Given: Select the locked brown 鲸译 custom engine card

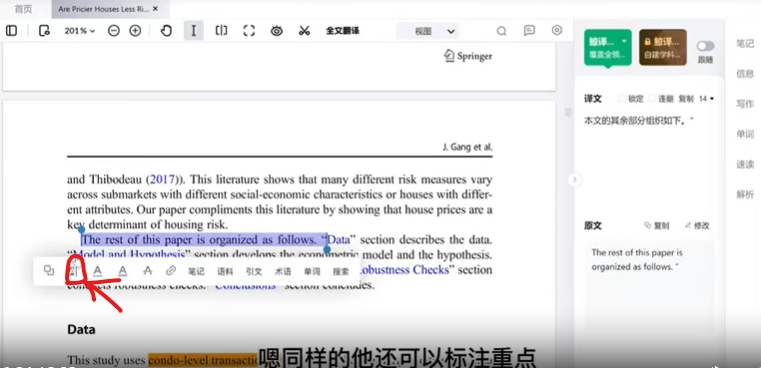Looking at the screenshot, I should pyautogui.click(x=662, y=47).
